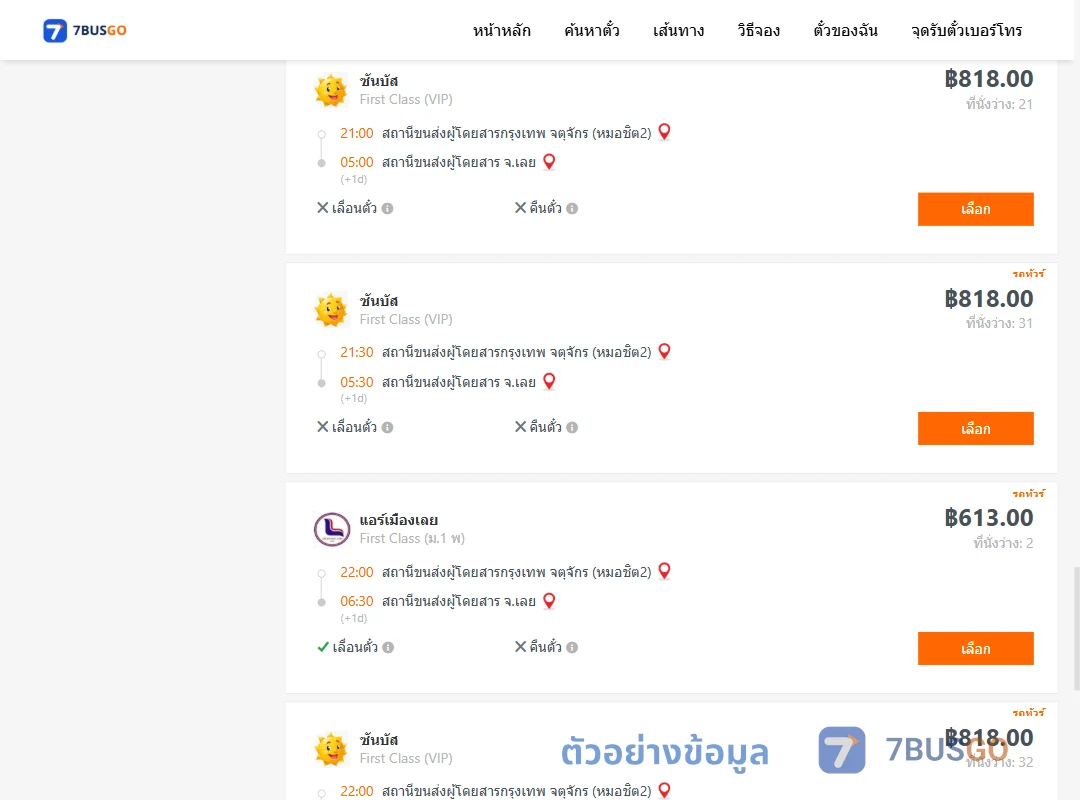Click the แอร์เมืองเลย operator name

click(x=399, y=520)
